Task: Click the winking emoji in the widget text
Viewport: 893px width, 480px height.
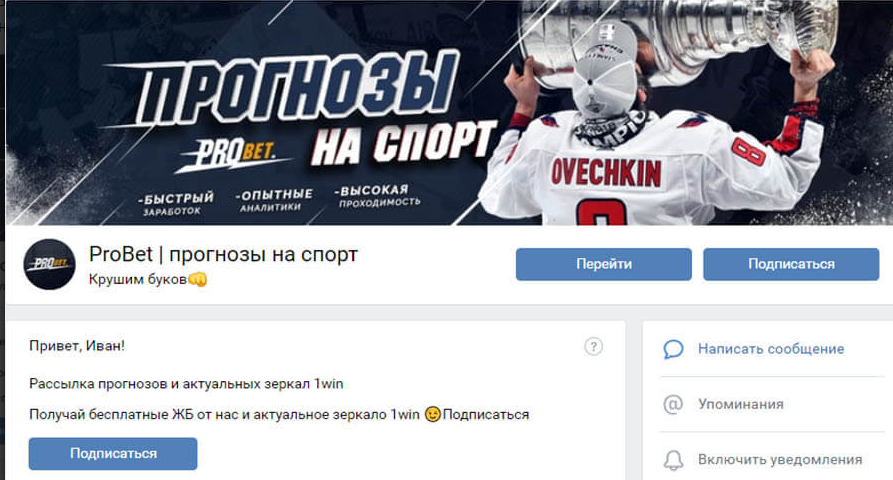Action: pos(432,415)
